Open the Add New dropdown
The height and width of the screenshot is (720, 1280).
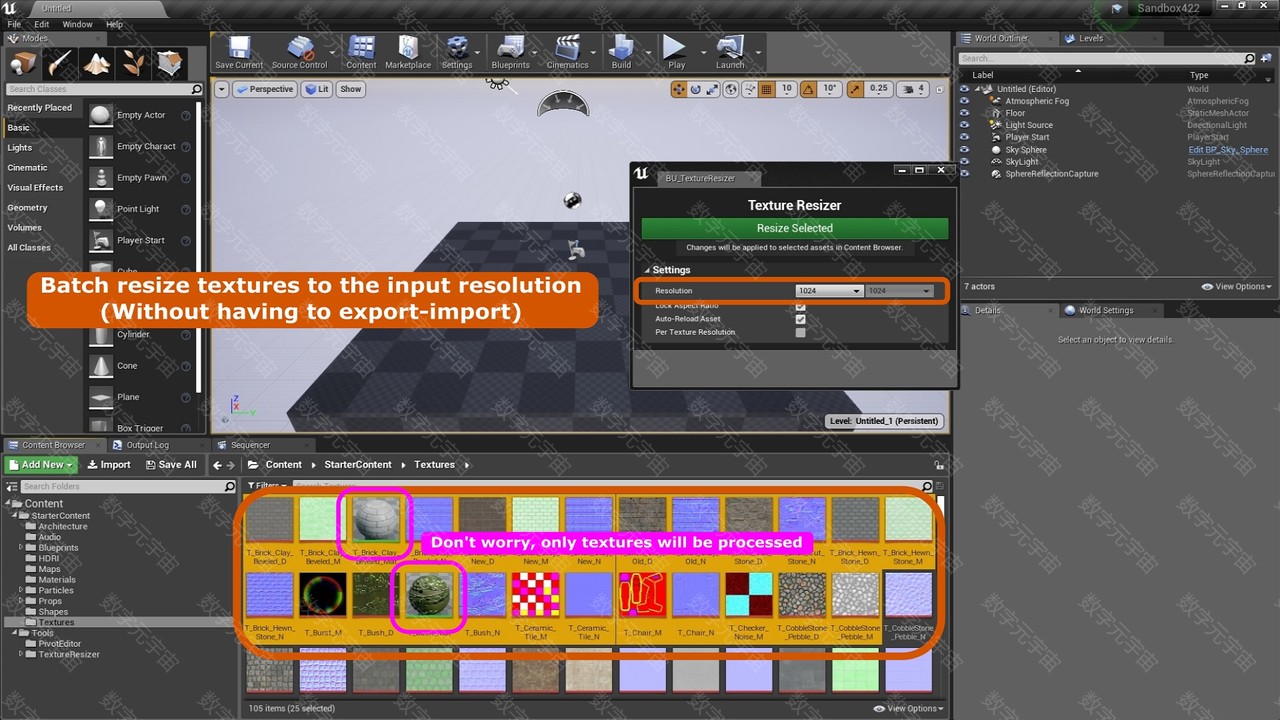pos(39,465)
